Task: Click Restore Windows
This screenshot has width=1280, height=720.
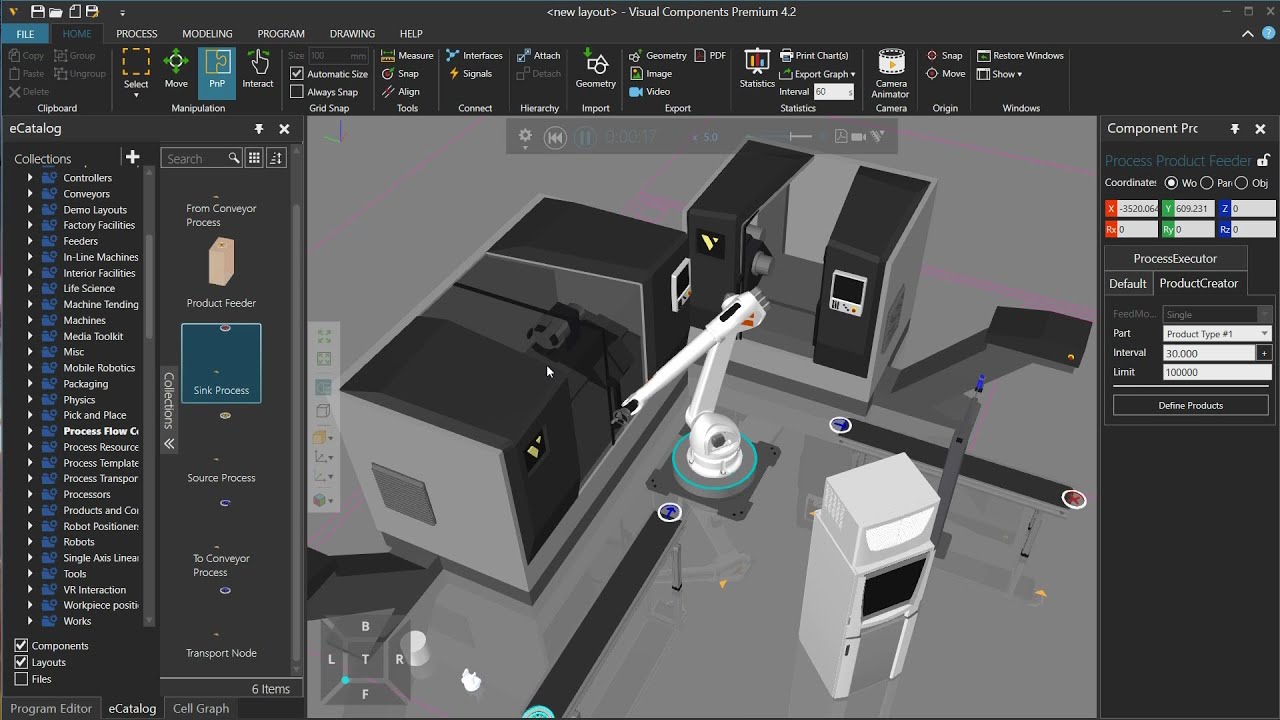Action: [x=1020, y=56]
